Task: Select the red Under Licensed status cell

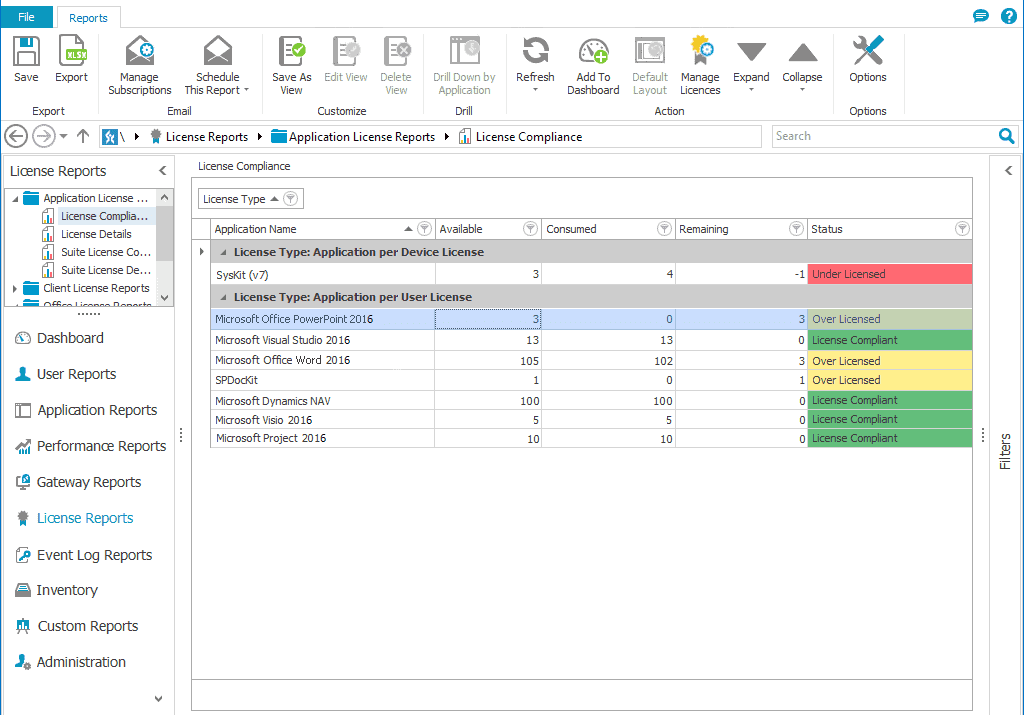Action: (x=889, y=274)
